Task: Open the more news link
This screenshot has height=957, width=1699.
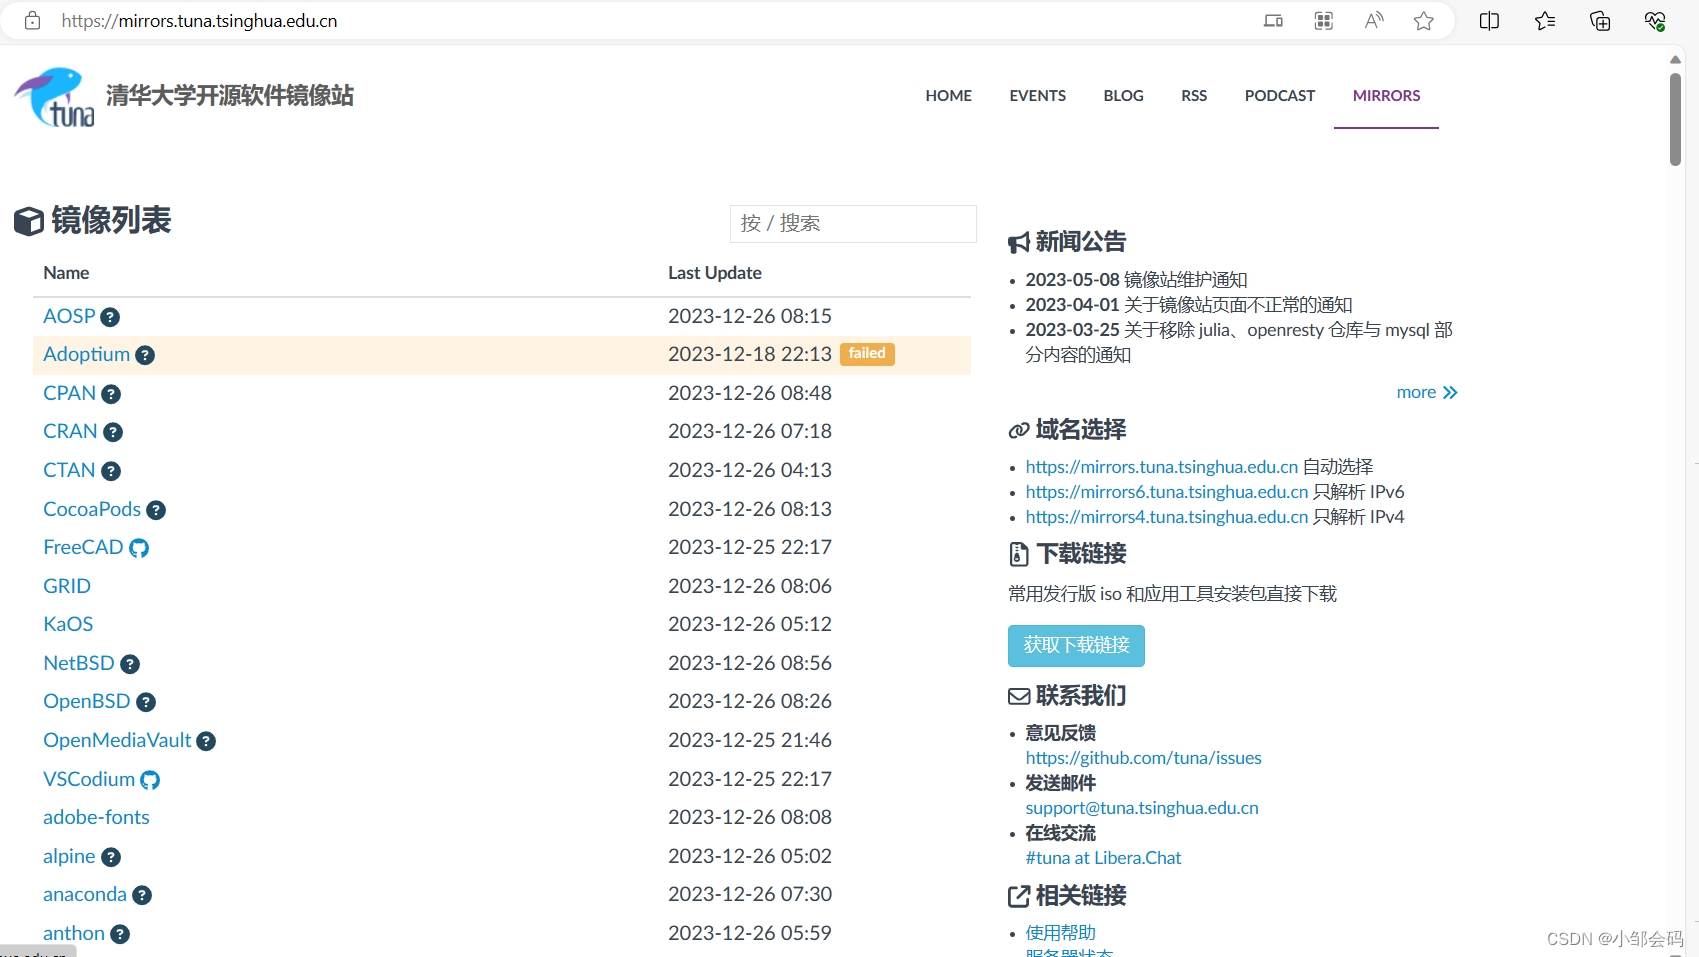Action: tap(1427, 393)
